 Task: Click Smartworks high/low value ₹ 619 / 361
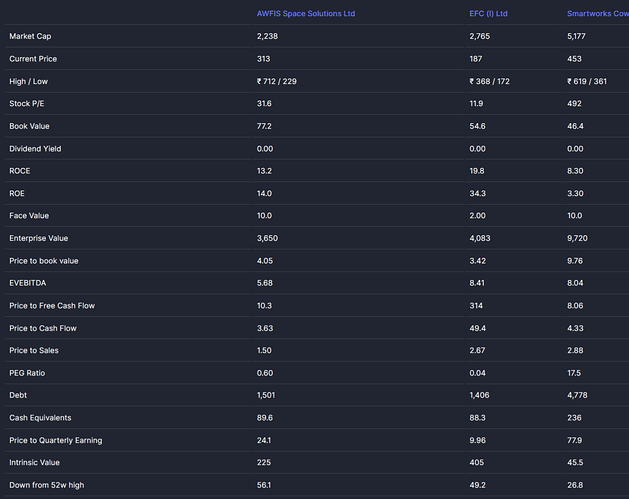click(x=587, y=81)
